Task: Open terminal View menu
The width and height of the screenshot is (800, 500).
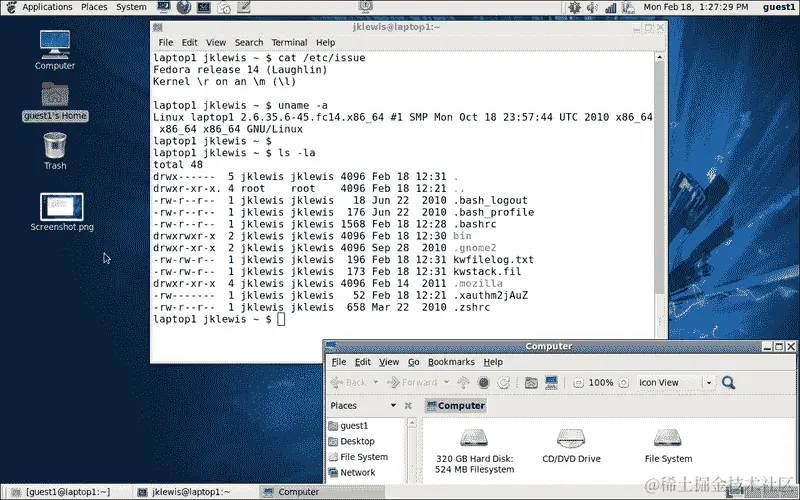Action: point(216,42)
